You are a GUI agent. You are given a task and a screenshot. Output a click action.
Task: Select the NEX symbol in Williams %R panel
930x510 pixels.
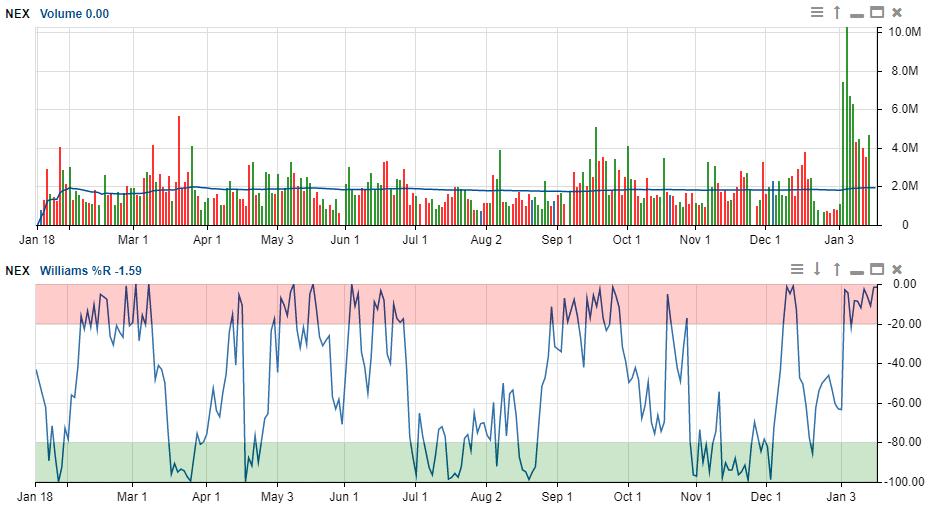click(17, 270)
